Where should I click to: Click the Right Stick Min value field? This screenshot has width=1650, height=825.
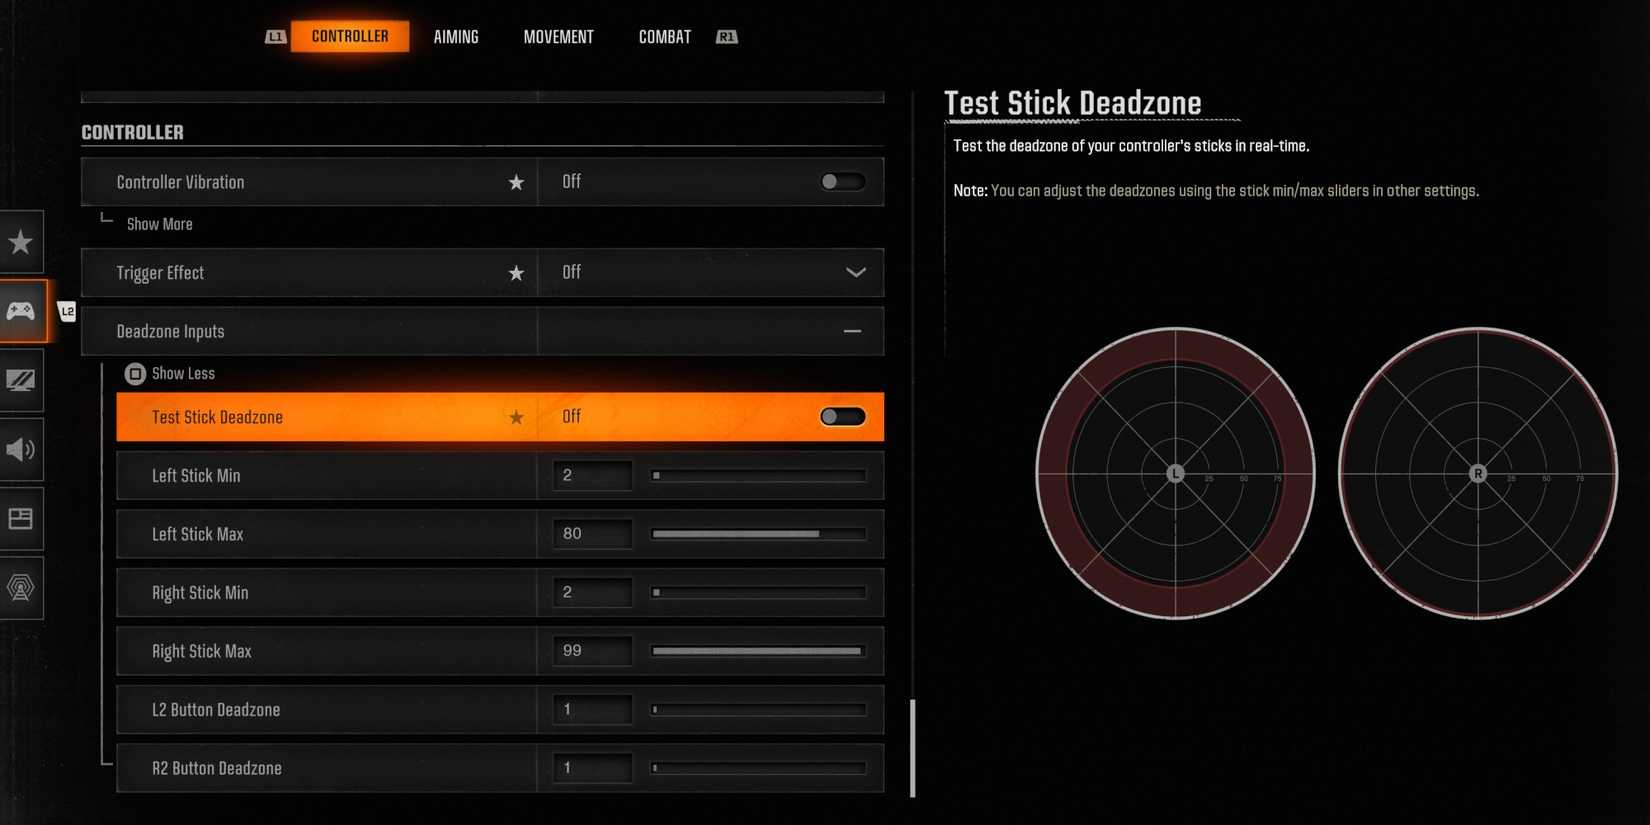coord(592,592)
